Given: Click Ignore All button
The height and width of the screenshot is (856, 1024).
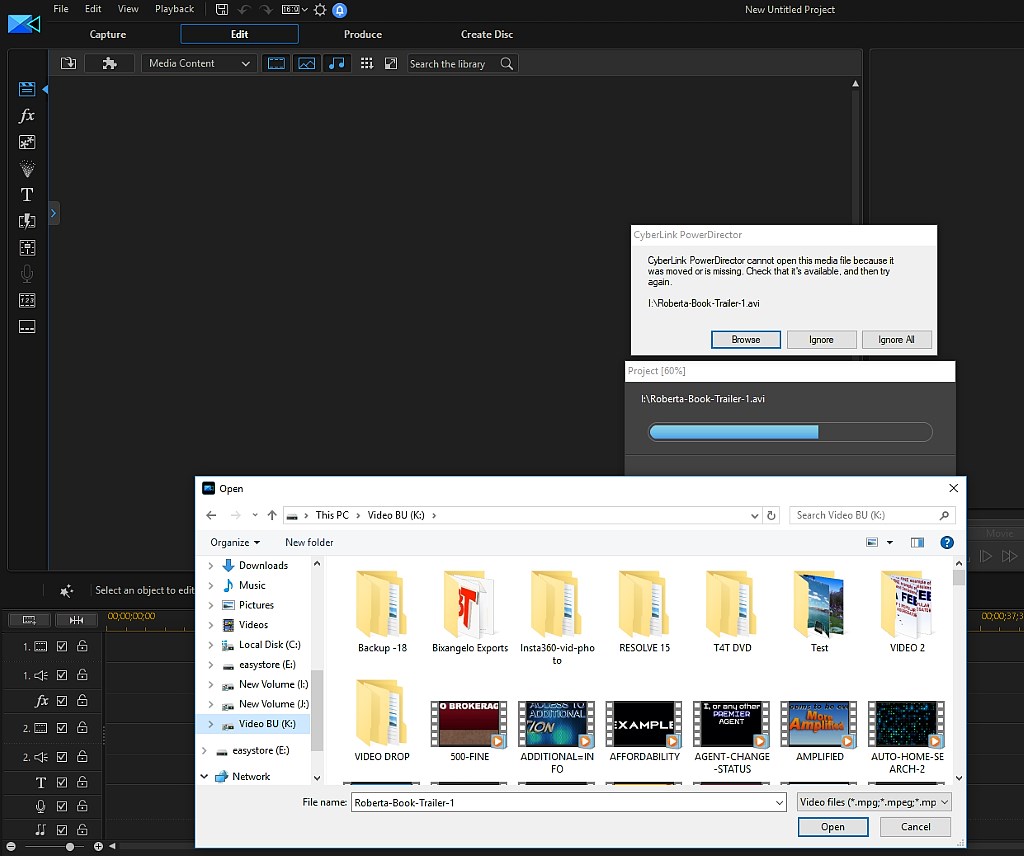Looking at the screenshot, I should click(x=896, y=340).
